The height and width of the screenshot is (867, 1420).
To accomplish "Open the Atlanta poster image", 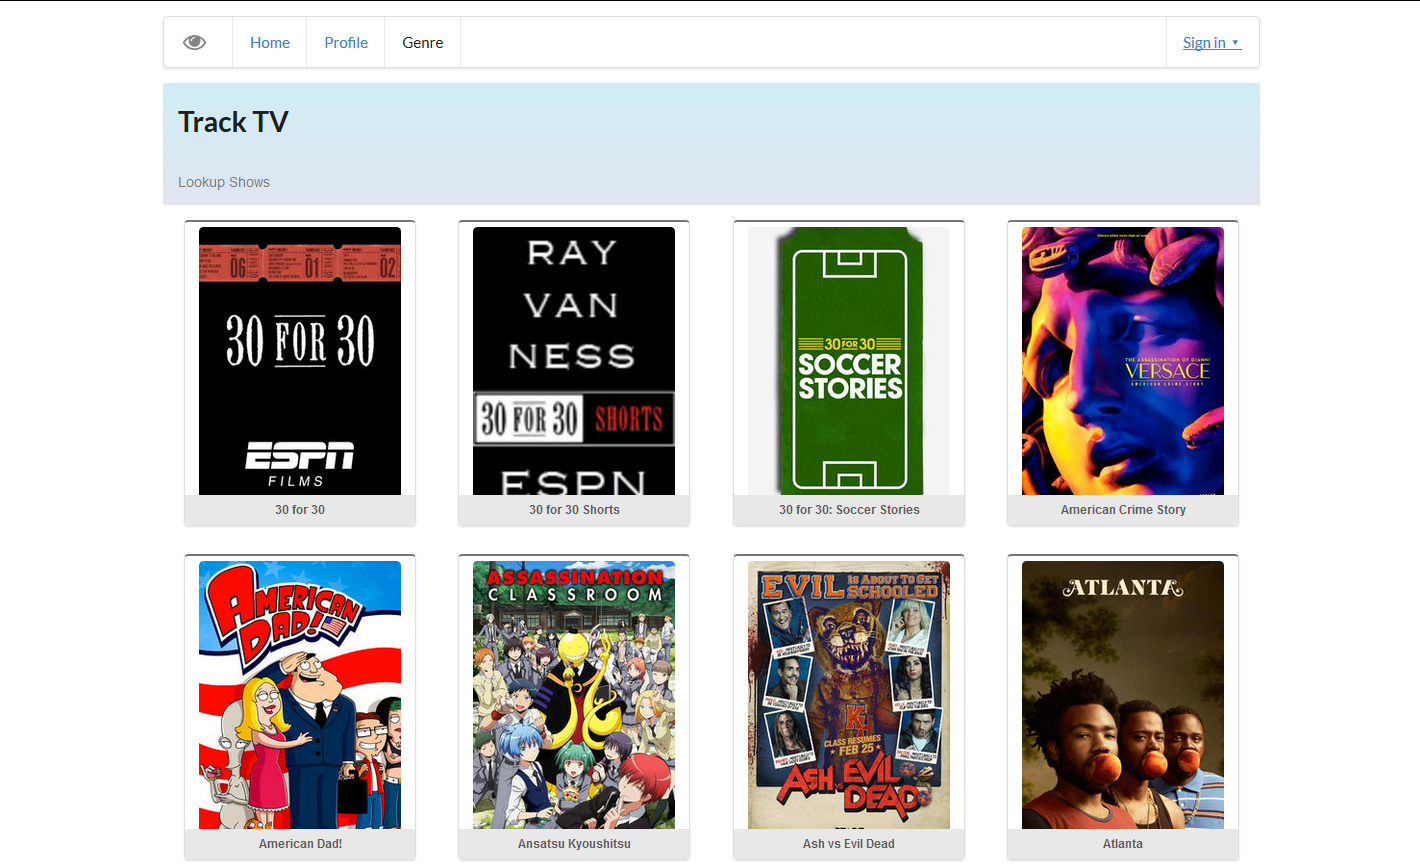I will [1123, 695].
